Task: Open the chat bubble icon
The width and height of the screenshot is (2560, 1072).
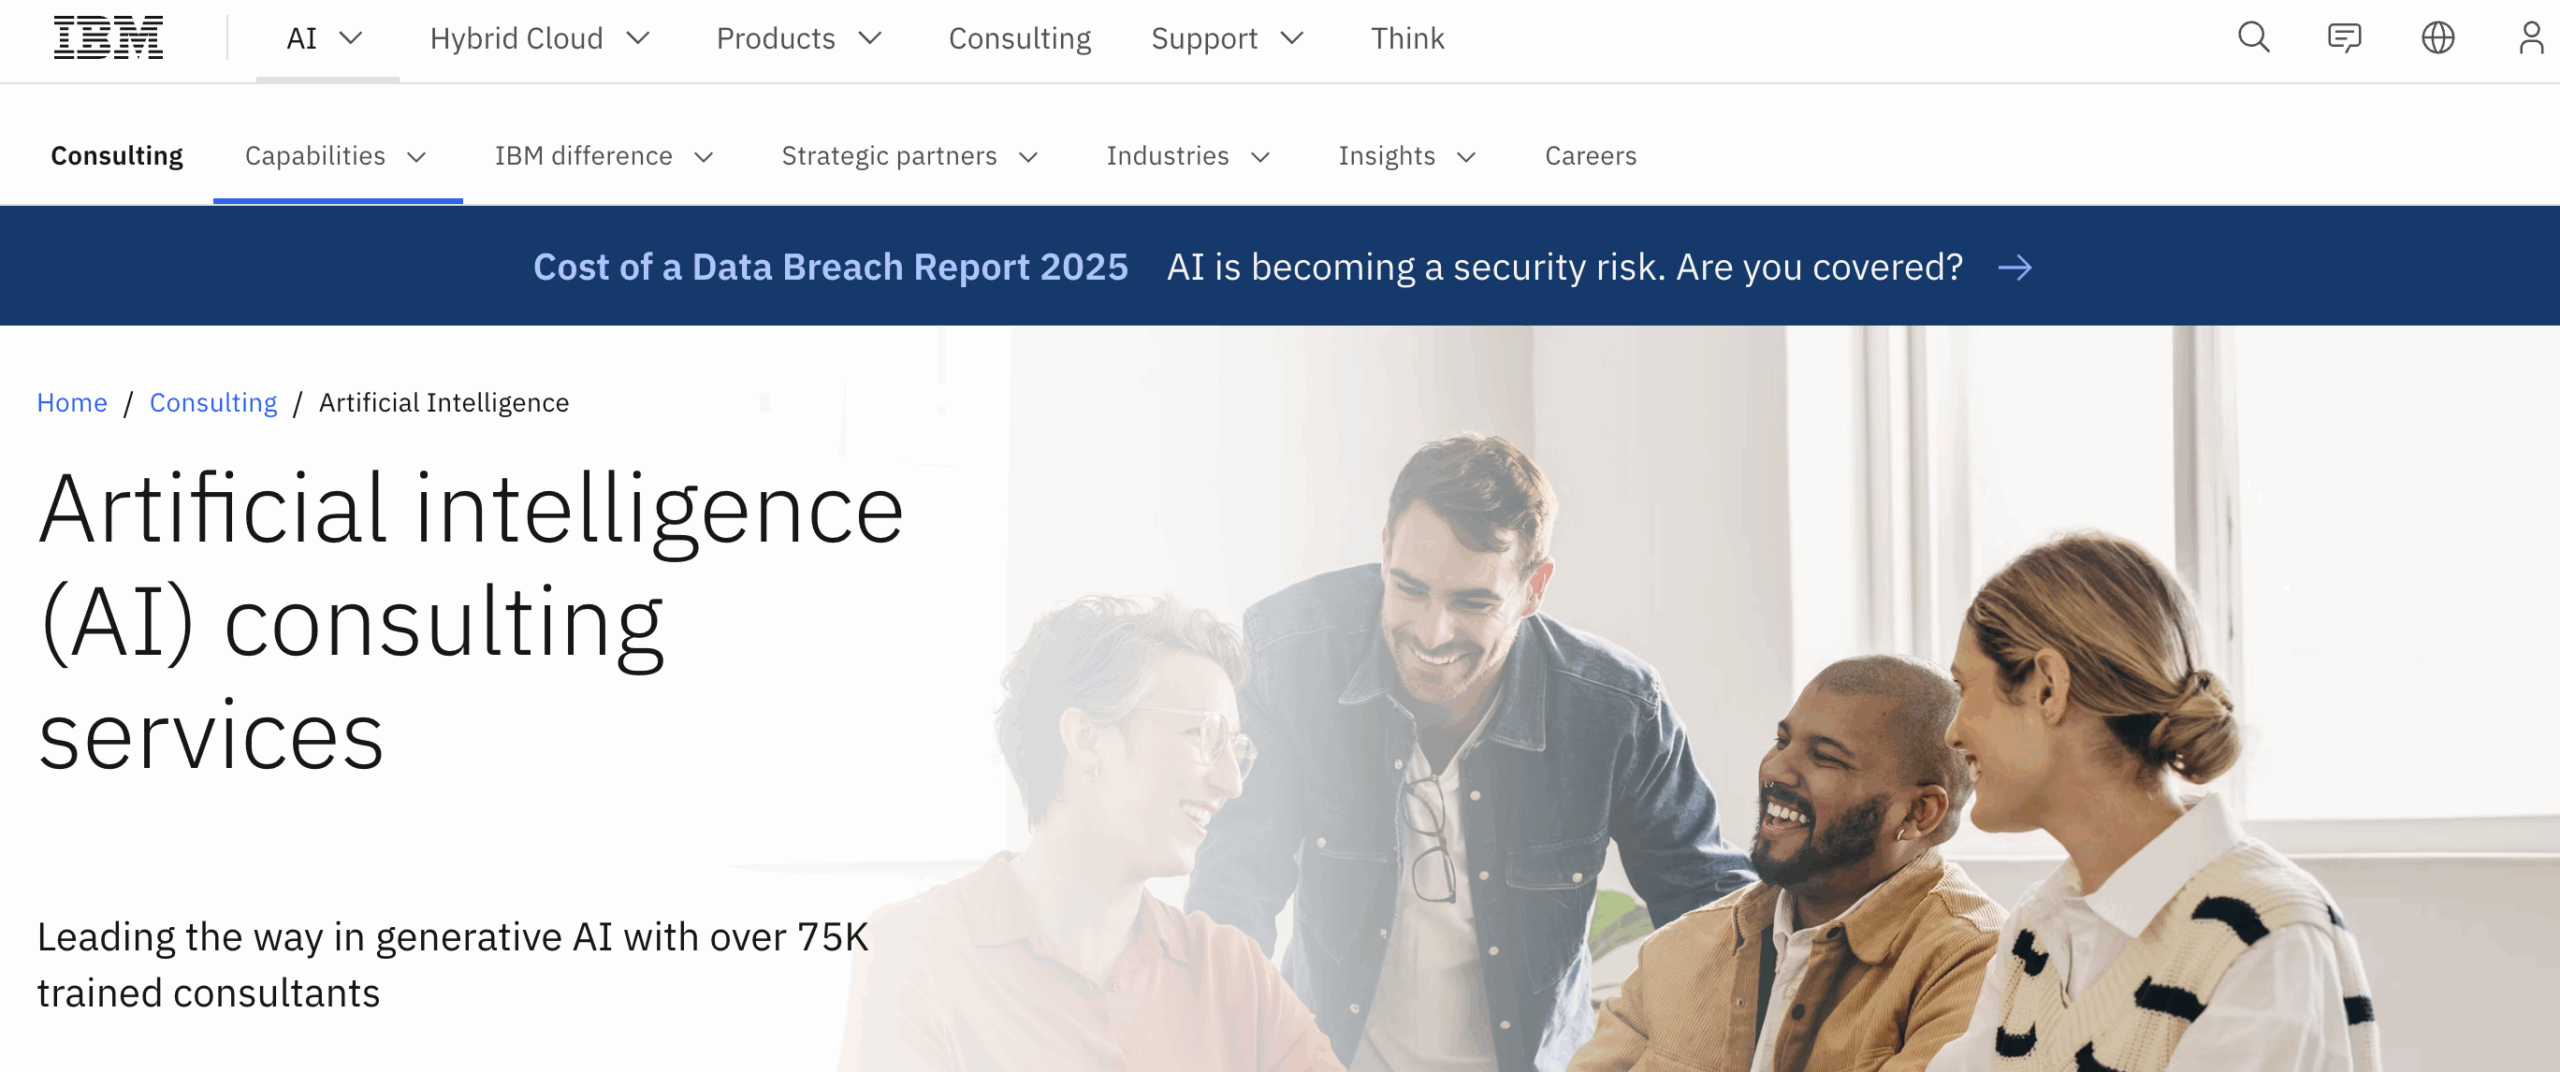Action: (2344, 38)
